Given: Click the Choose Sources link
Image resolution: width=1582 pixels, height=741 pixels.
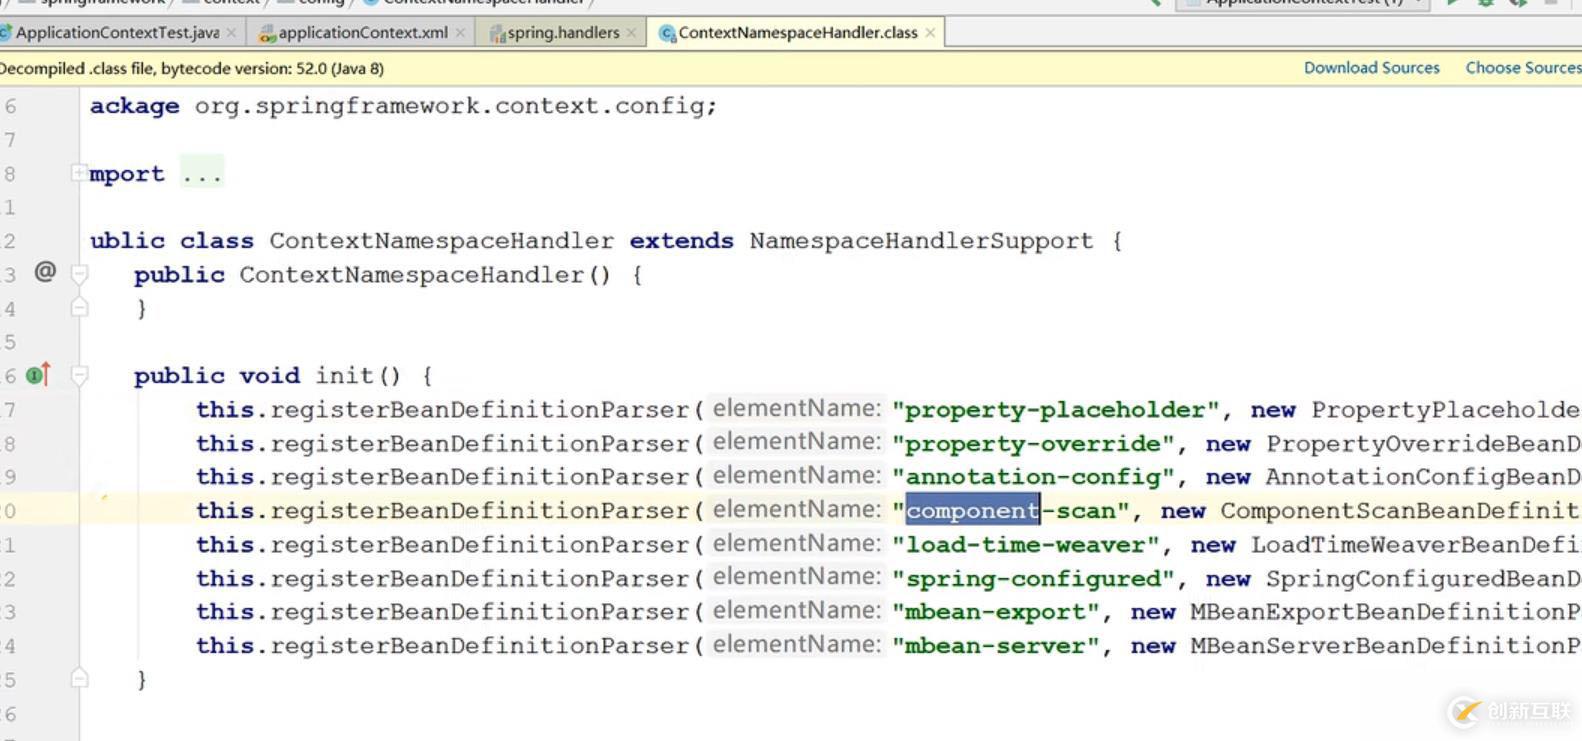Looking at the screenshot, I should click(1523, 68).
